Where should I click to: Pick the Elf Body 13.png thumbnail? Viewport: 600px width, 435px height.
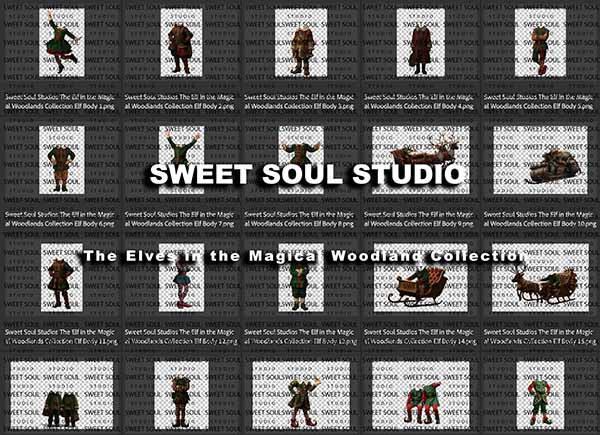pyautogui.click(x=301, y=277)
